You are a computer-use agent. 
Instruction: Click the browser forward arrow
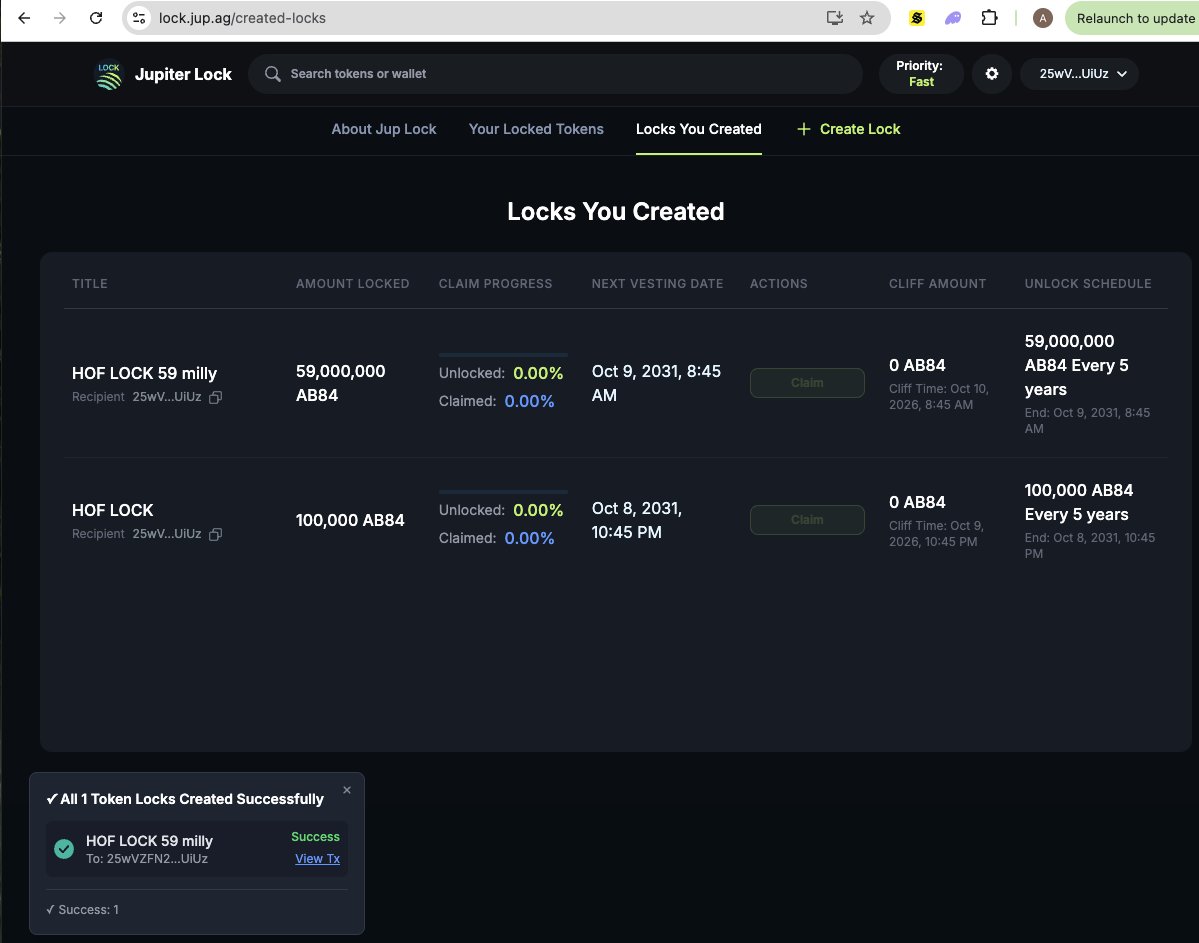(x=60, y=18)
